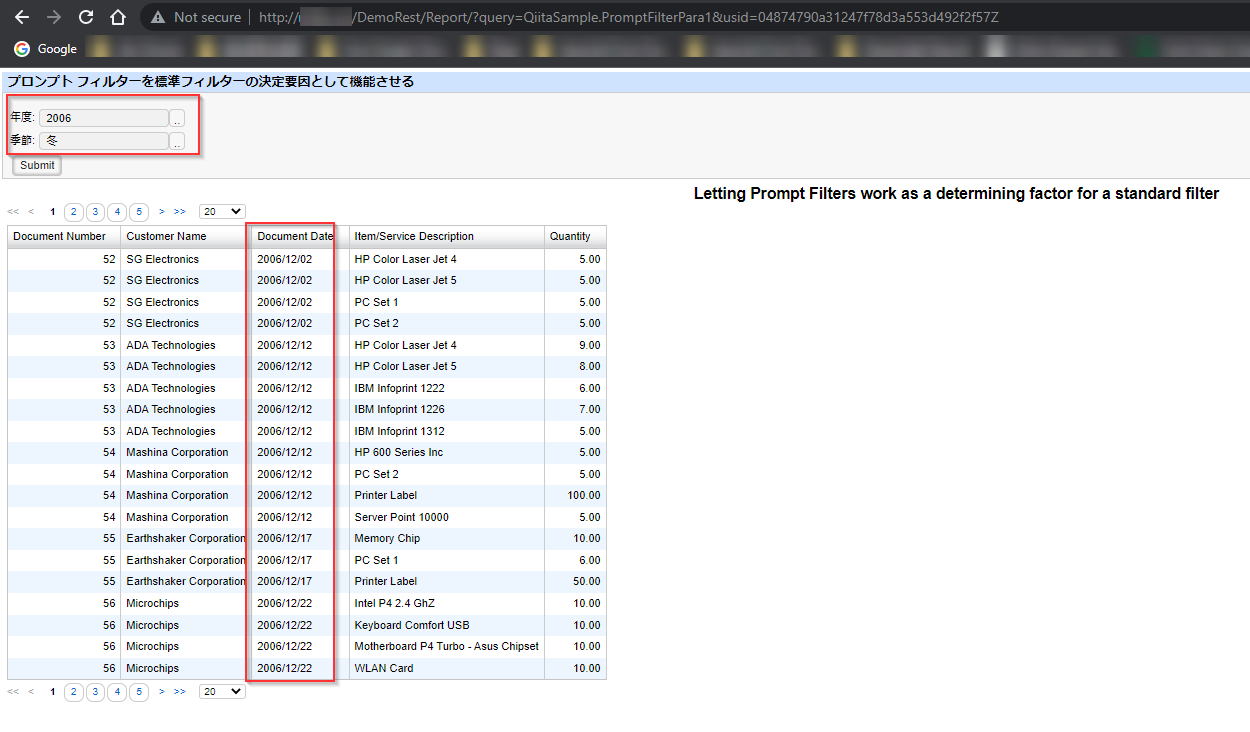Click the Keyboard Comfort USB cell
Screen dimensions: 1250x732
coord(446,625)
